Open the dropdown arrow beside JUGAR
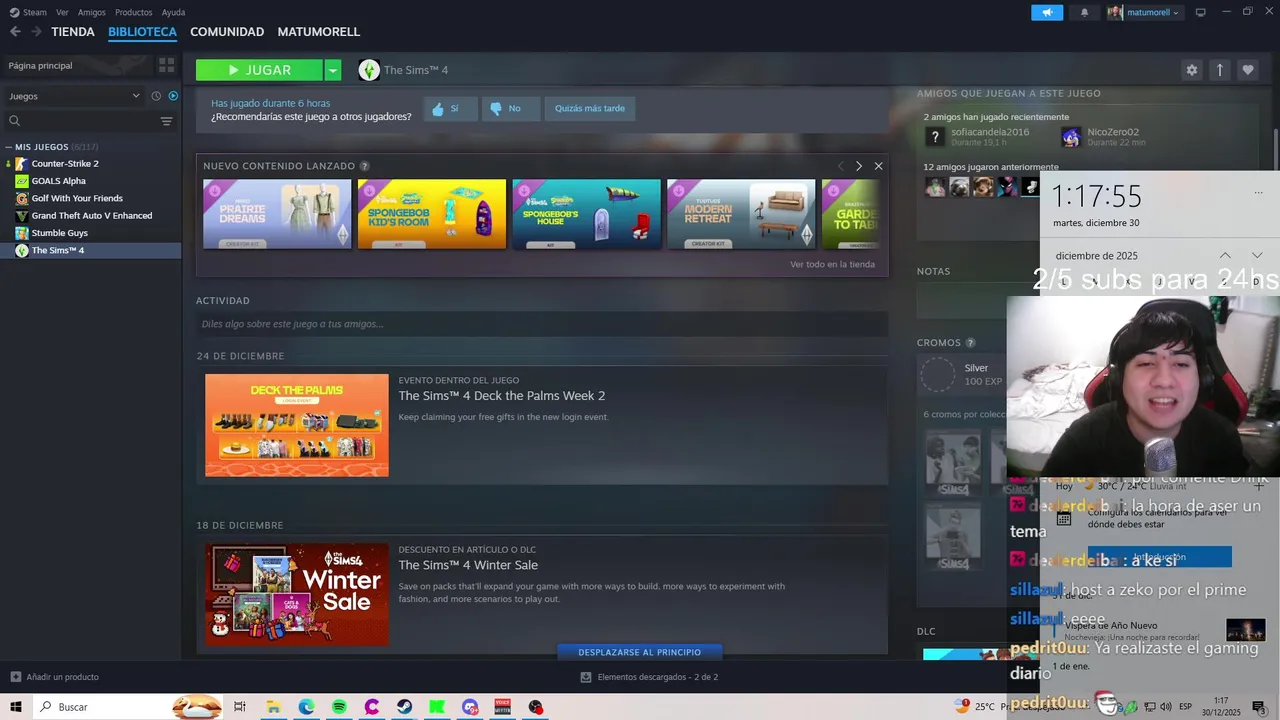Screen dimensions: 1280x720 point(333,70)
